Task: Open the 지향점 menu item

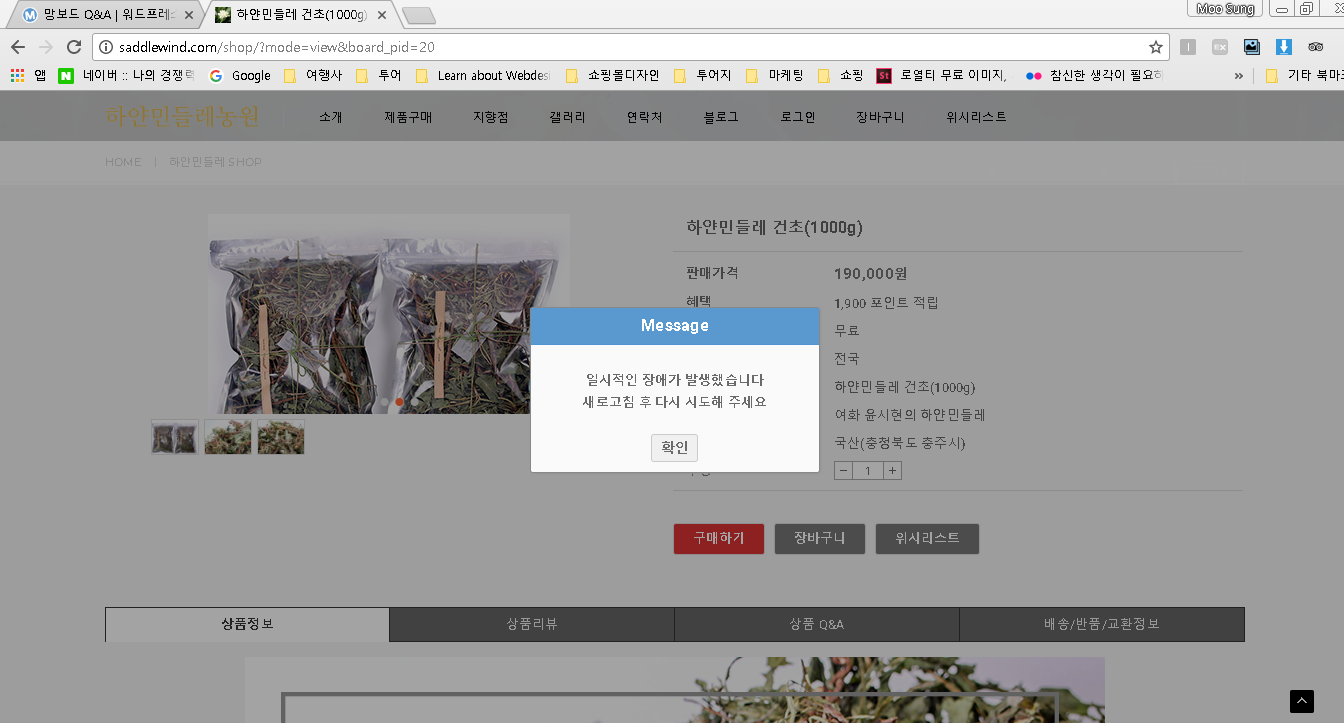Action: pos(491,117)
